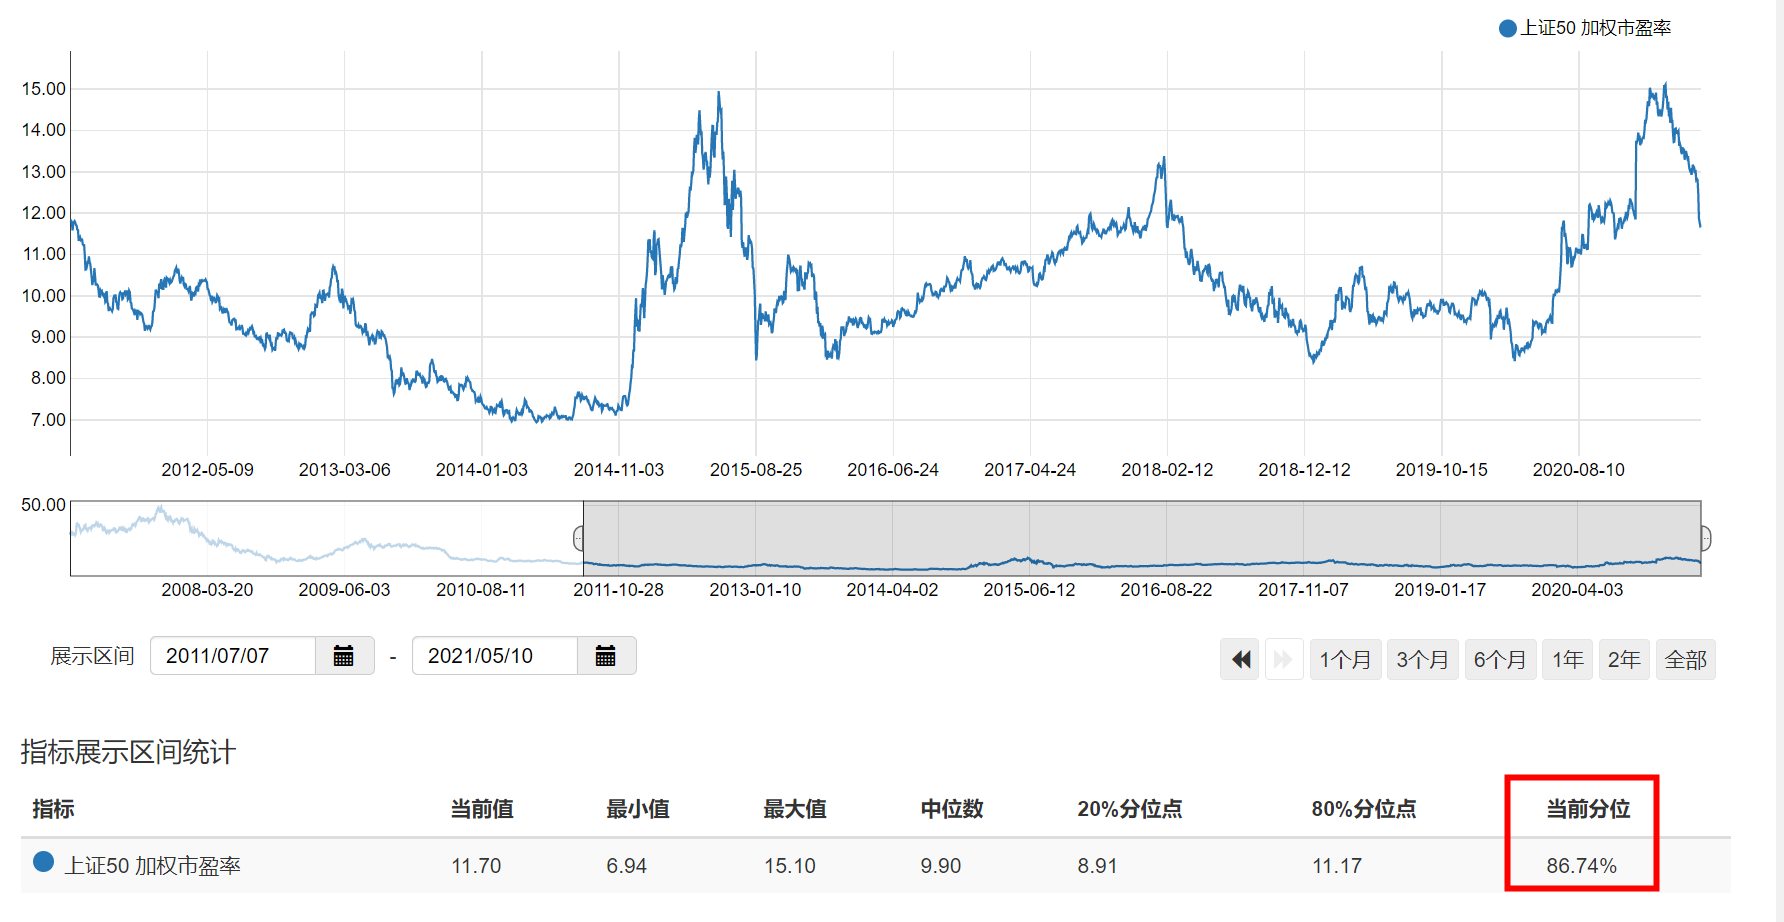
Task: Click the 2012-05-09 axis label
Action: (x=208, y=470)
